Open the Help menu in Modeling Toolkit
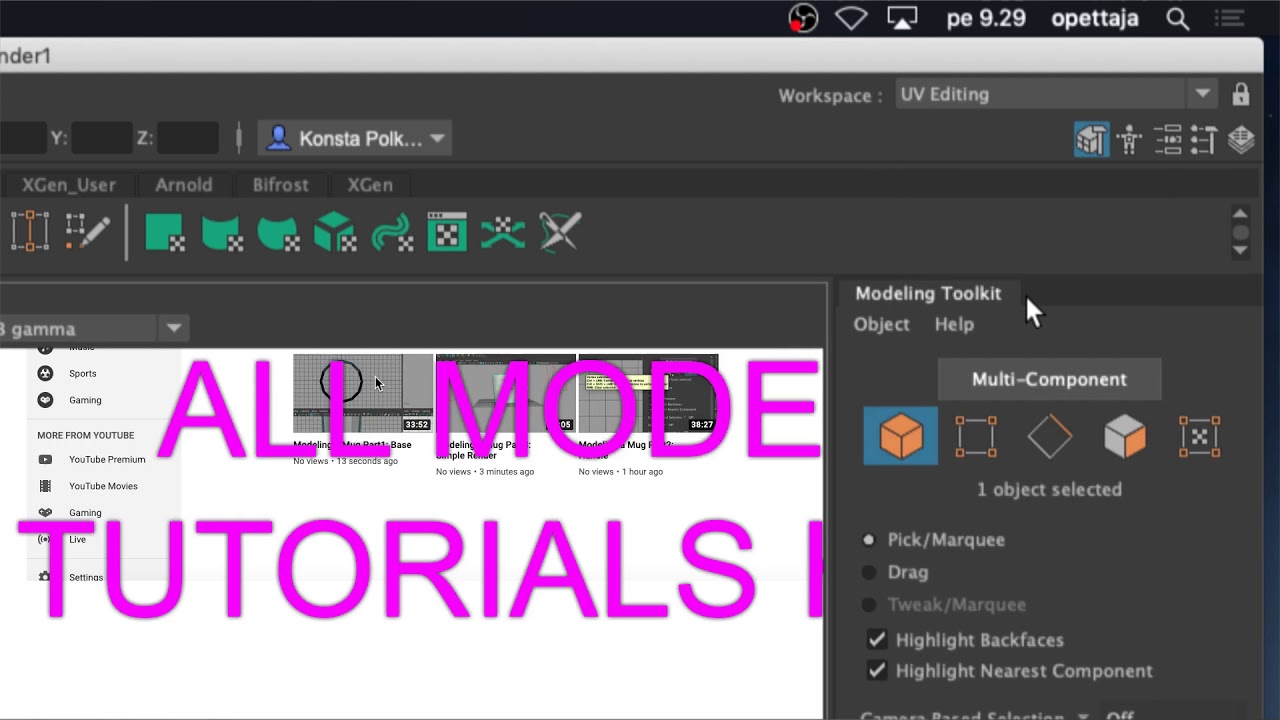 [954, 324]
